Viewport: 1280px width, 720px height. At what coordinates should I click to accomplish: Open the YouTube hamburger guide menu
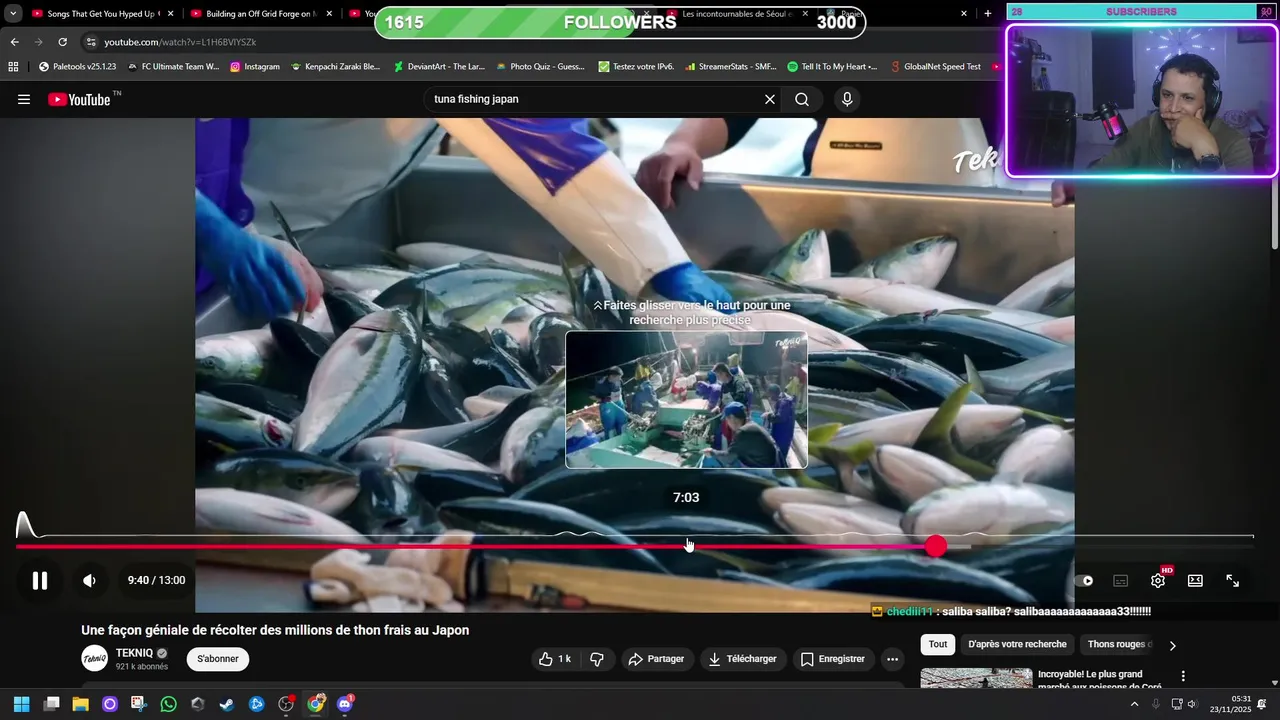click(24, 99)
